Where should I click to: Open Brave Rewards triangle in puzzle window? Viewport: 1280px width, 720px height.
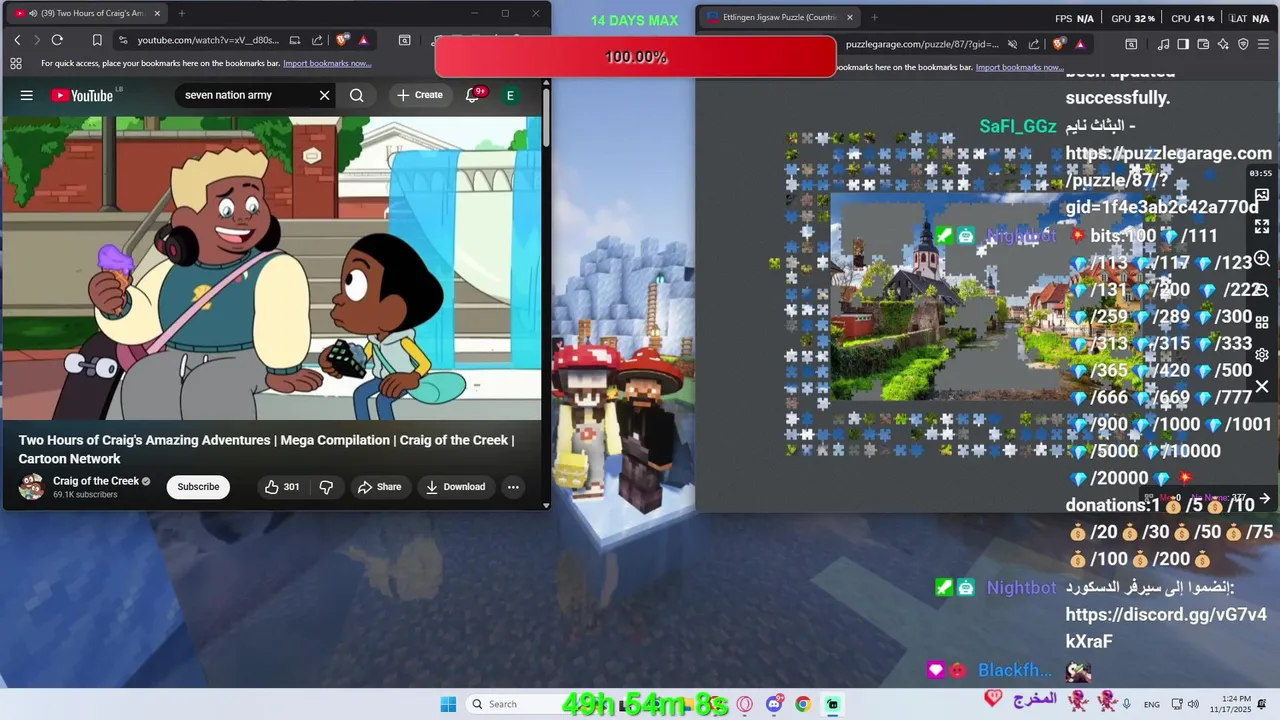point(1080,44)
